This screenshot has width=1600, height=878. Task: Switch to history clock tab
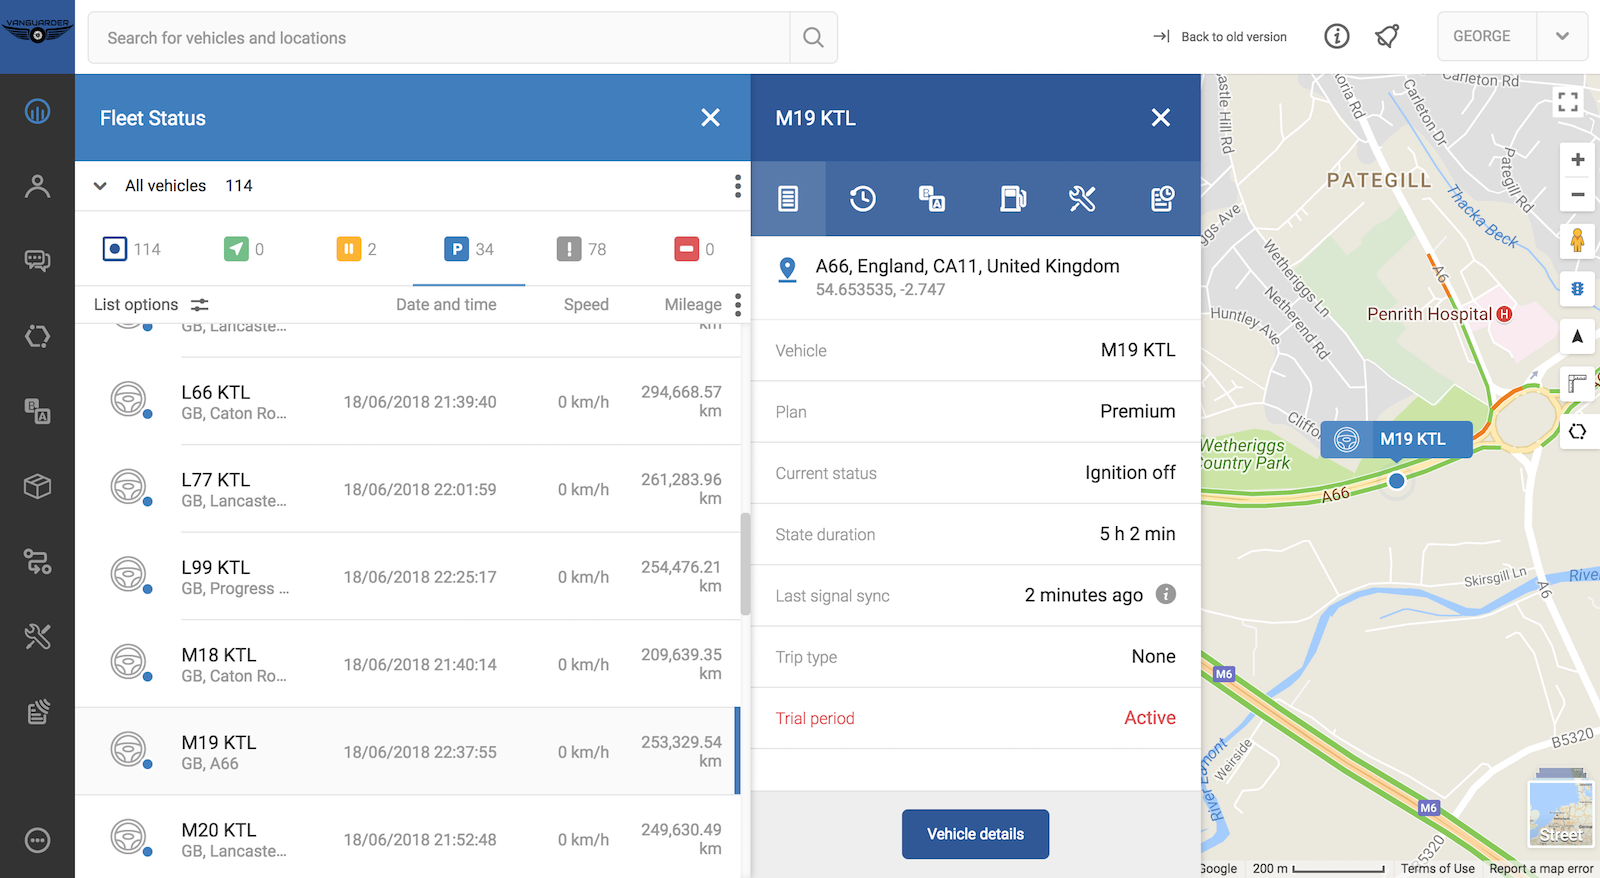click(862, 199)
